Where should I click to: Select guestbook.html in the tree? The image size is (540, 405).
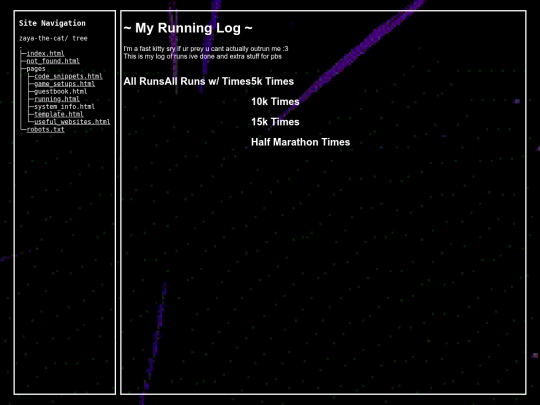point(61,91)
